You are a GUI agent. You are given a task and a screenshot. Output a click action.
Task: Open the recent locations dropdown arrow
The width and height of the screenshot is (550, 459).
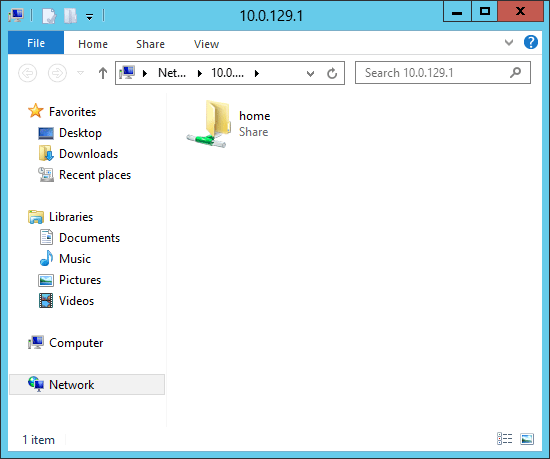pos(80,73)
